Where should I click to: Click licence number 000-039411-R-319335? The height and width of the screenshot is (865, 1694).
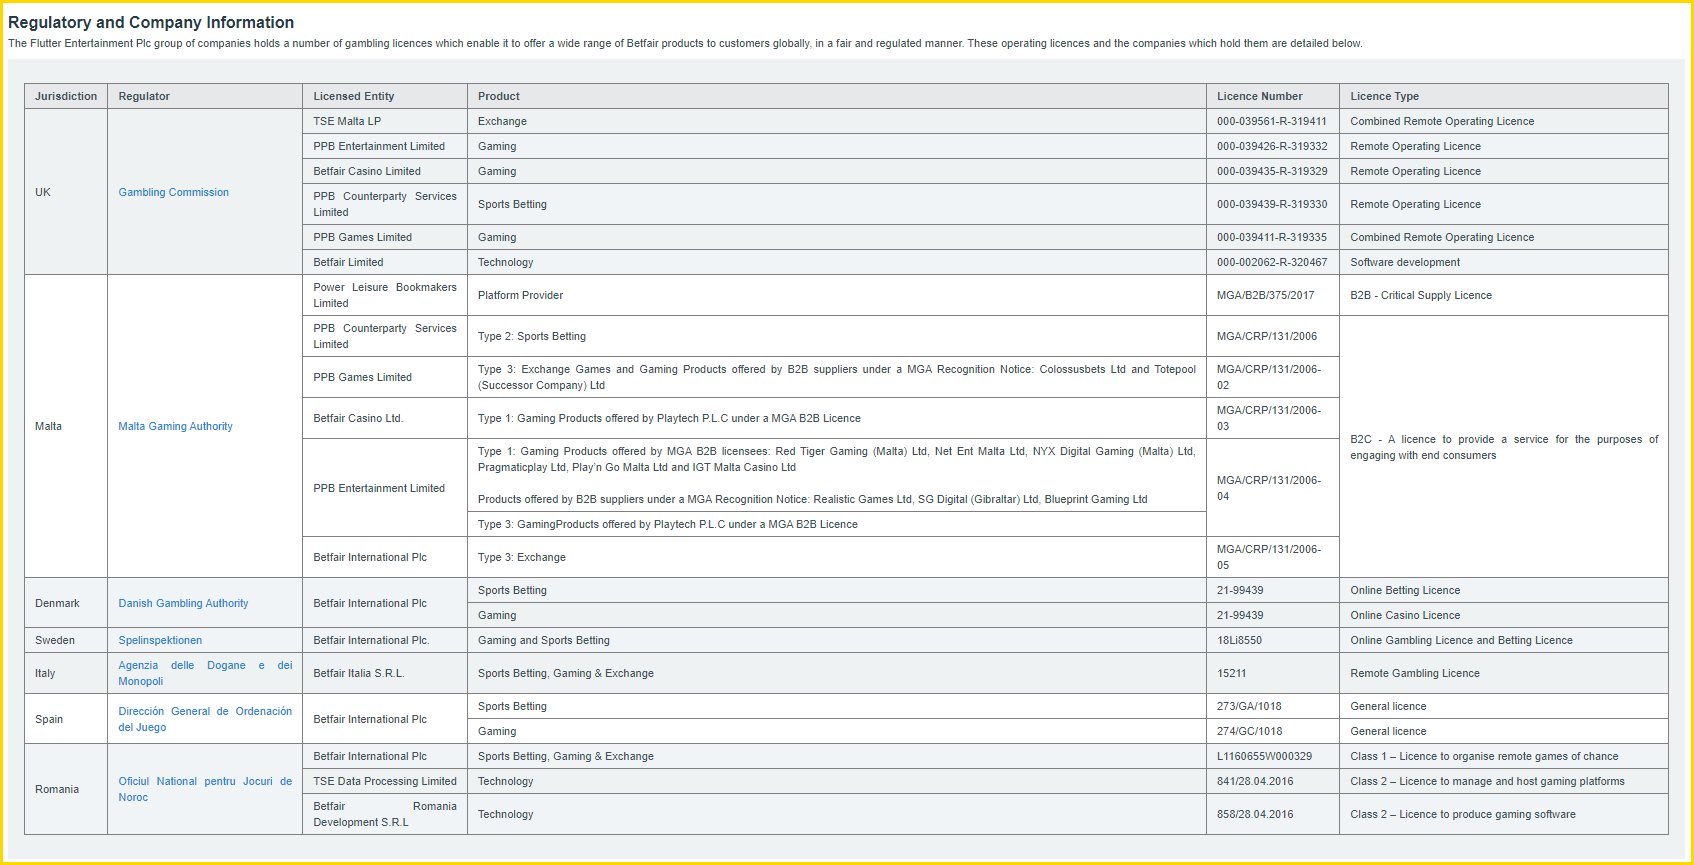[1272, 237]
